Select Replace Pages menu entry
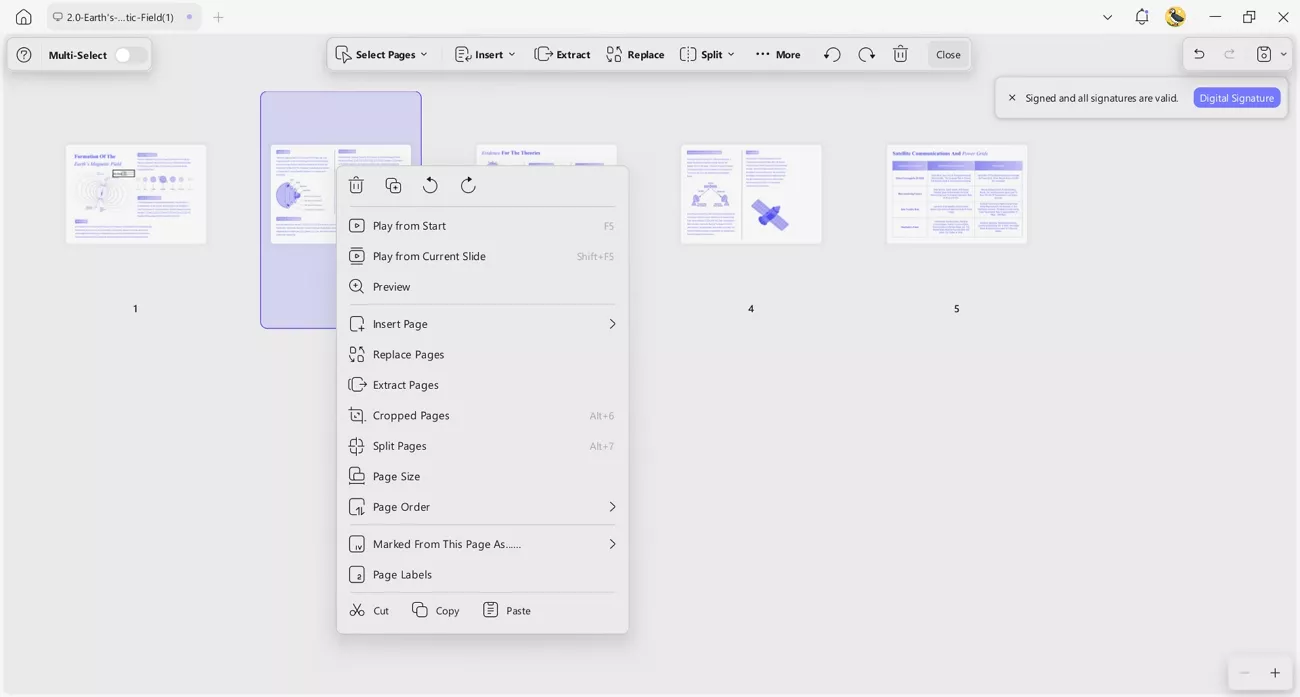The height and width of the screenshot is (697, 1300). (x=482, y=354)
